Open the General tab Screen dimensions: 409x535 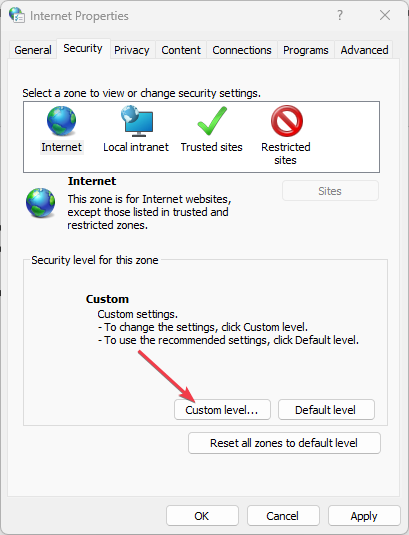[33, 50]
